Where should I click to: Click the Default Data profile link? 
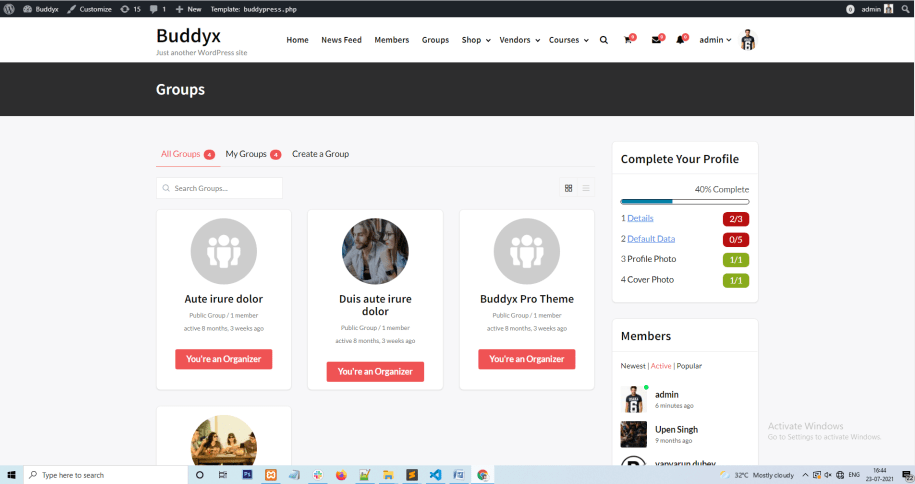coord(651,238)
